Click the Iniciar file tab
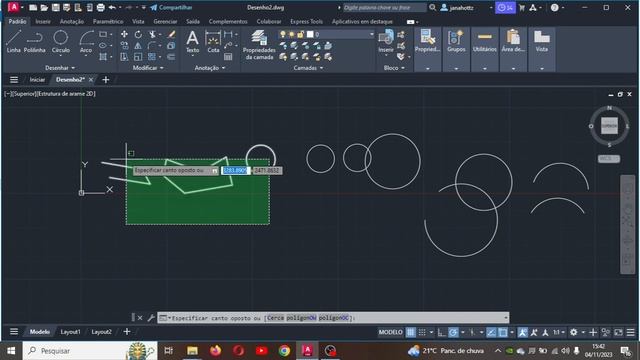 [x=37, y=80]
